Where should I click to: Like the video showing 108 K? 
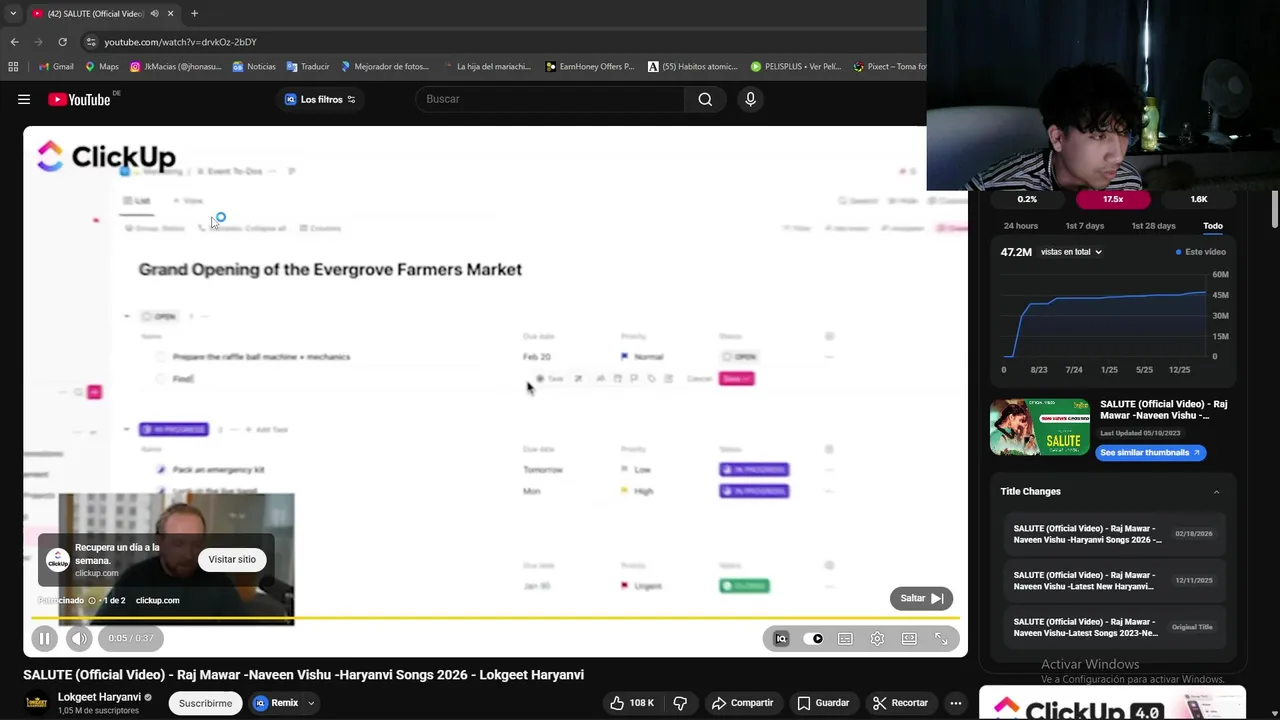point(631,703)
